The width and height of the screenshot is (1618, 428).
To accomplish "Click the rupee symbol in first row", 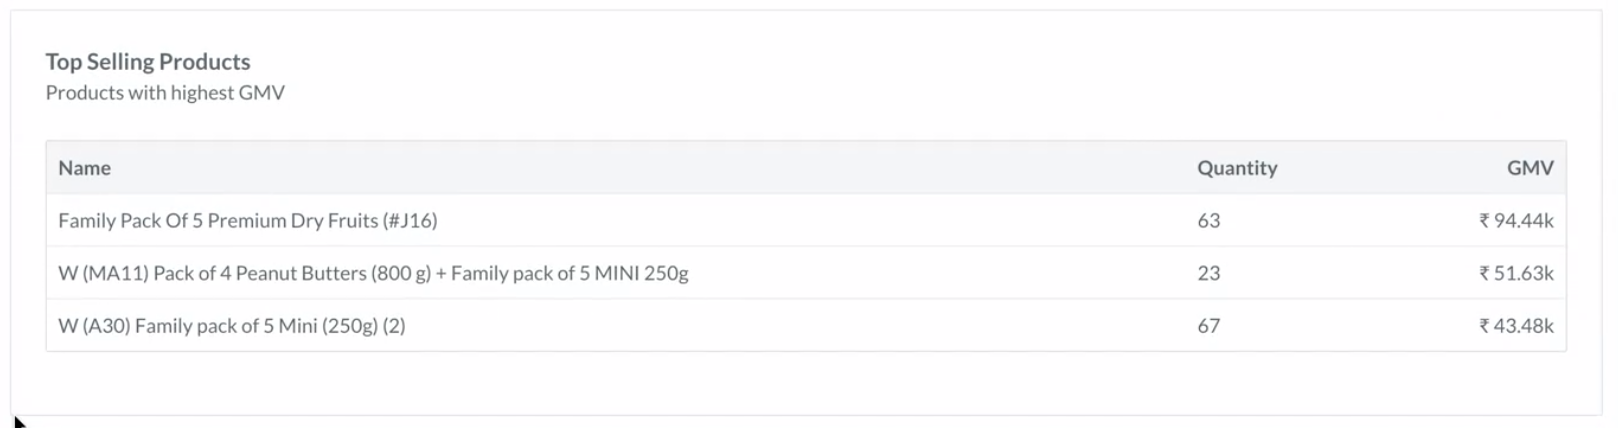I will (x=1484, y=220).
